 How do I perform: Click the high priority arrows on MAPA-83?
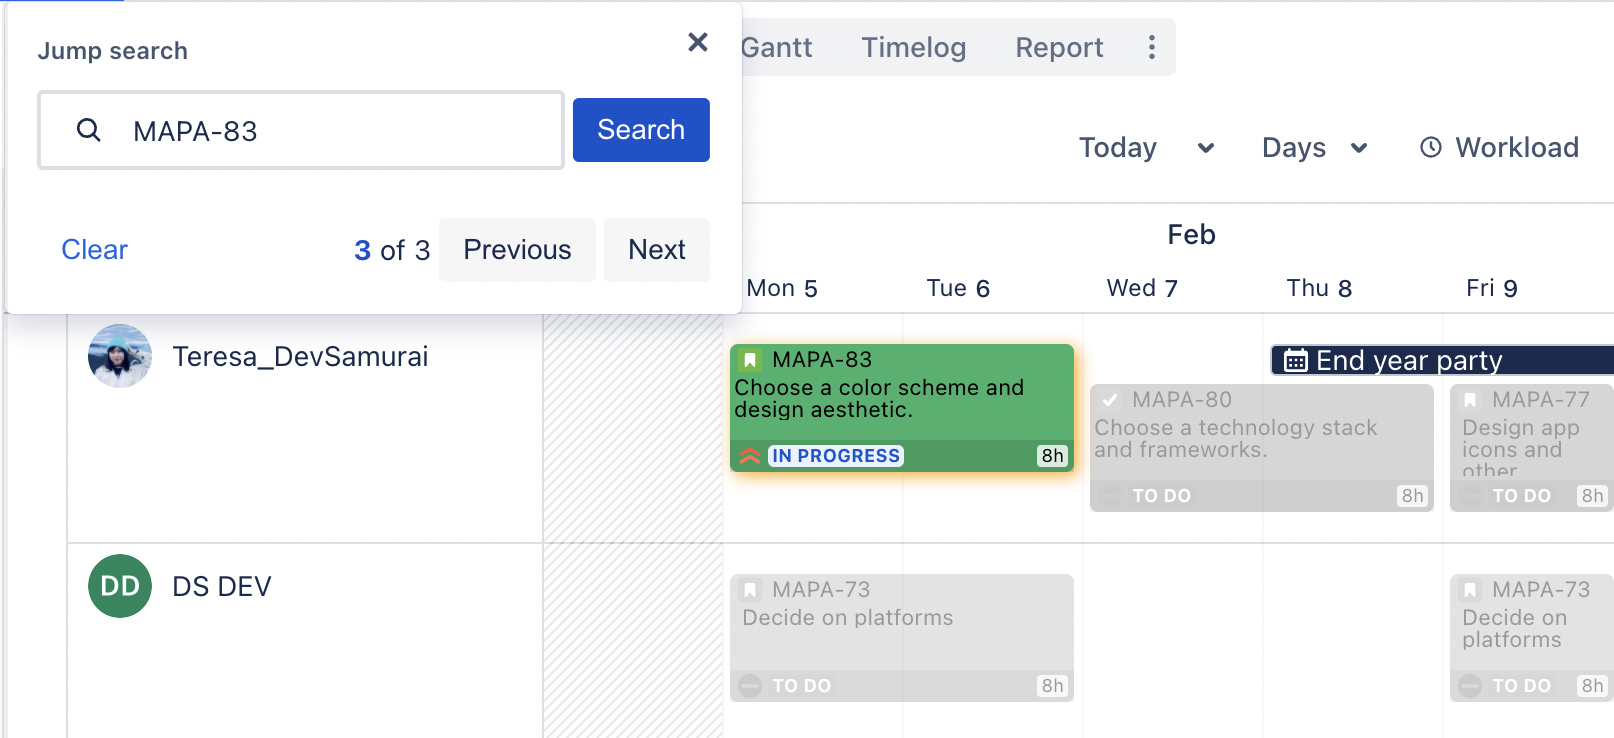(750, 456)
